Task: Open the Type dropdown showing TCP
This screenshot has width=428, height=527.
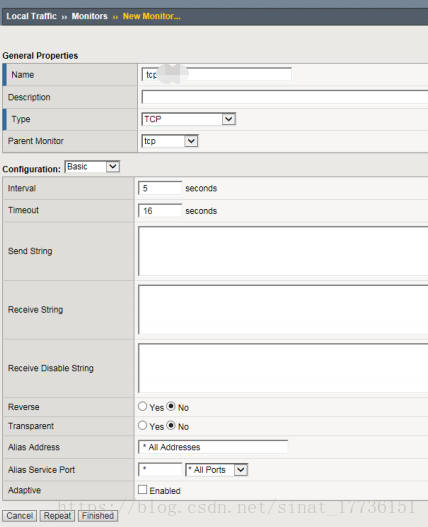Action: [189, 119]
